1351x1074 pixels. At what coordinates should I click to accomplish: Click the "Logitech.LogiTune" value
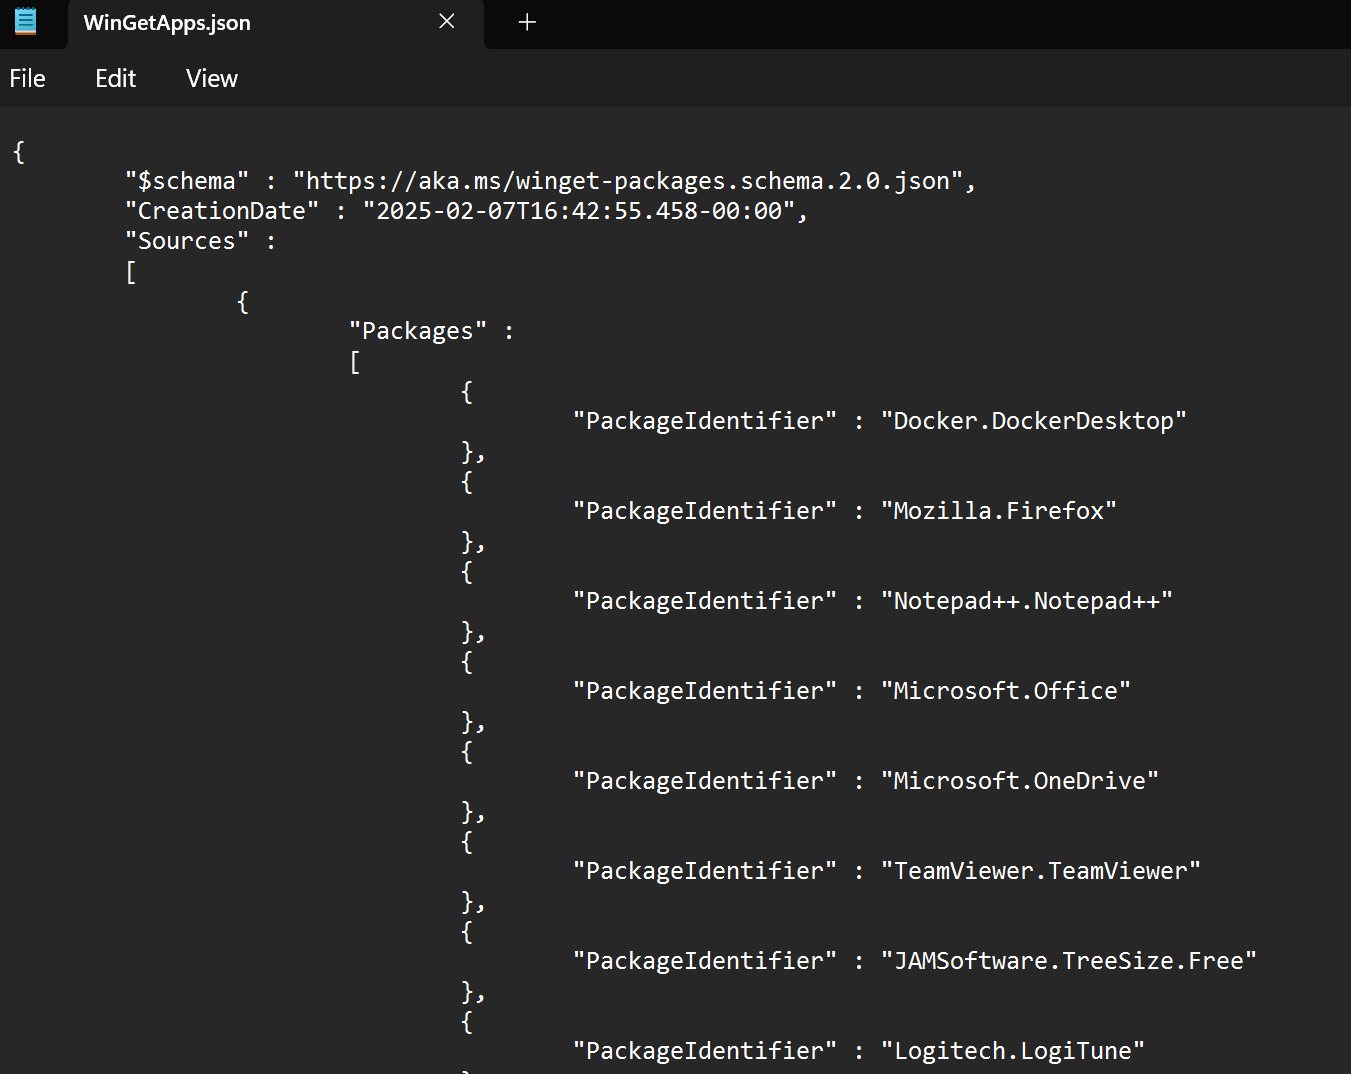[1013, 1051]
